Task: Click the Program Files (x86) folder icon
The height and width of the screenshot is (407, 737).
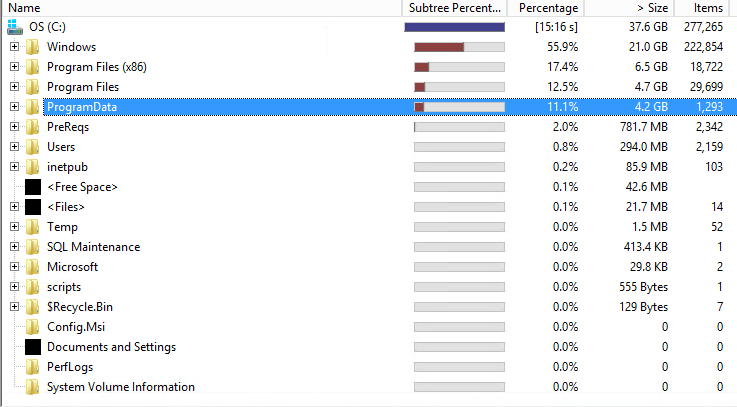Action: point(33,67)
